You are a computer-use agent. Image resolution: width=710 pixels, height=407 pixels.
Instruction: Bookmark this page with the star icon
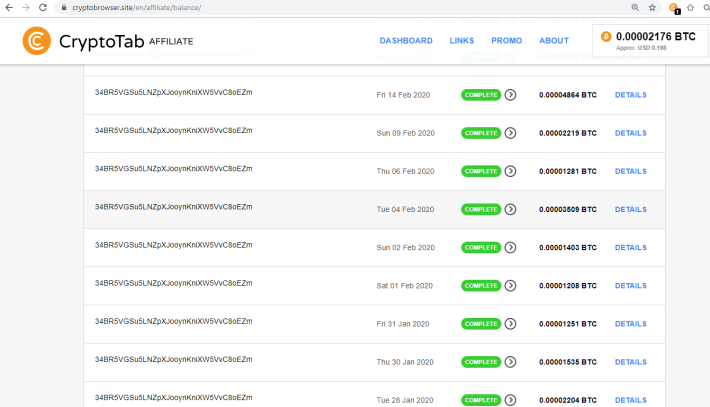652,8
